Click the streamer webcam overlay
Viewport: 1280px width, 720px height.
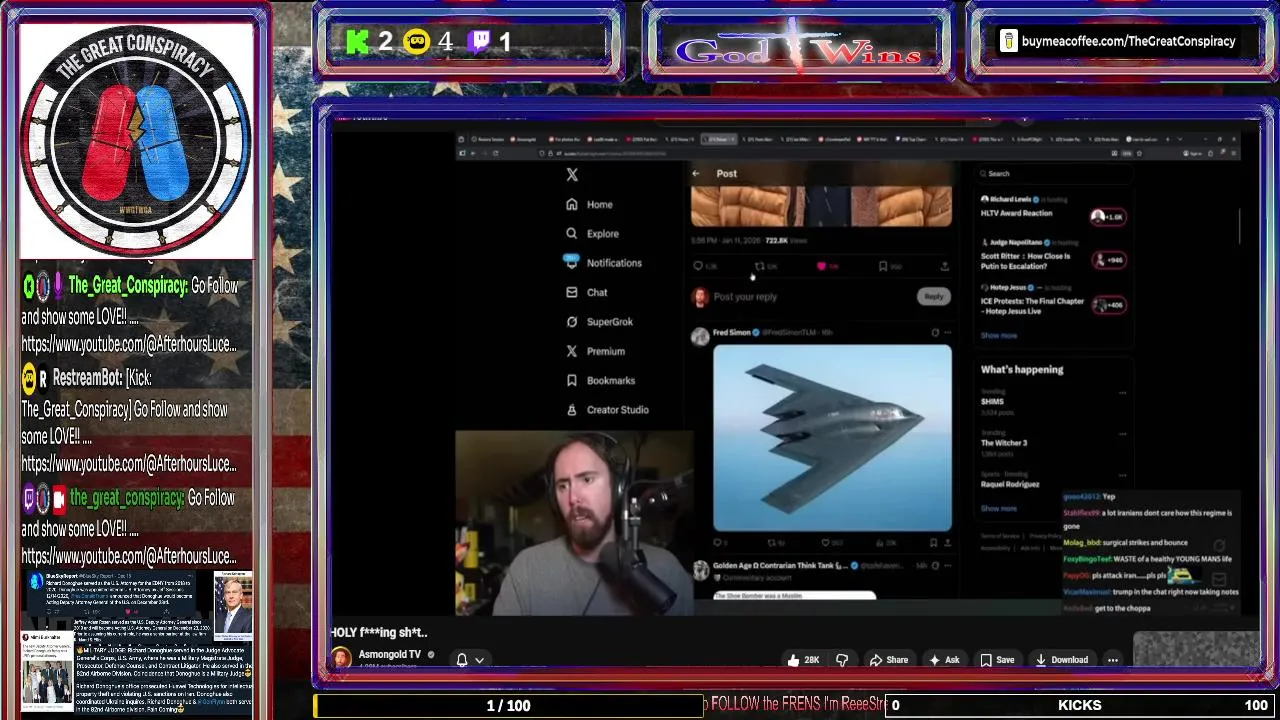574,523
